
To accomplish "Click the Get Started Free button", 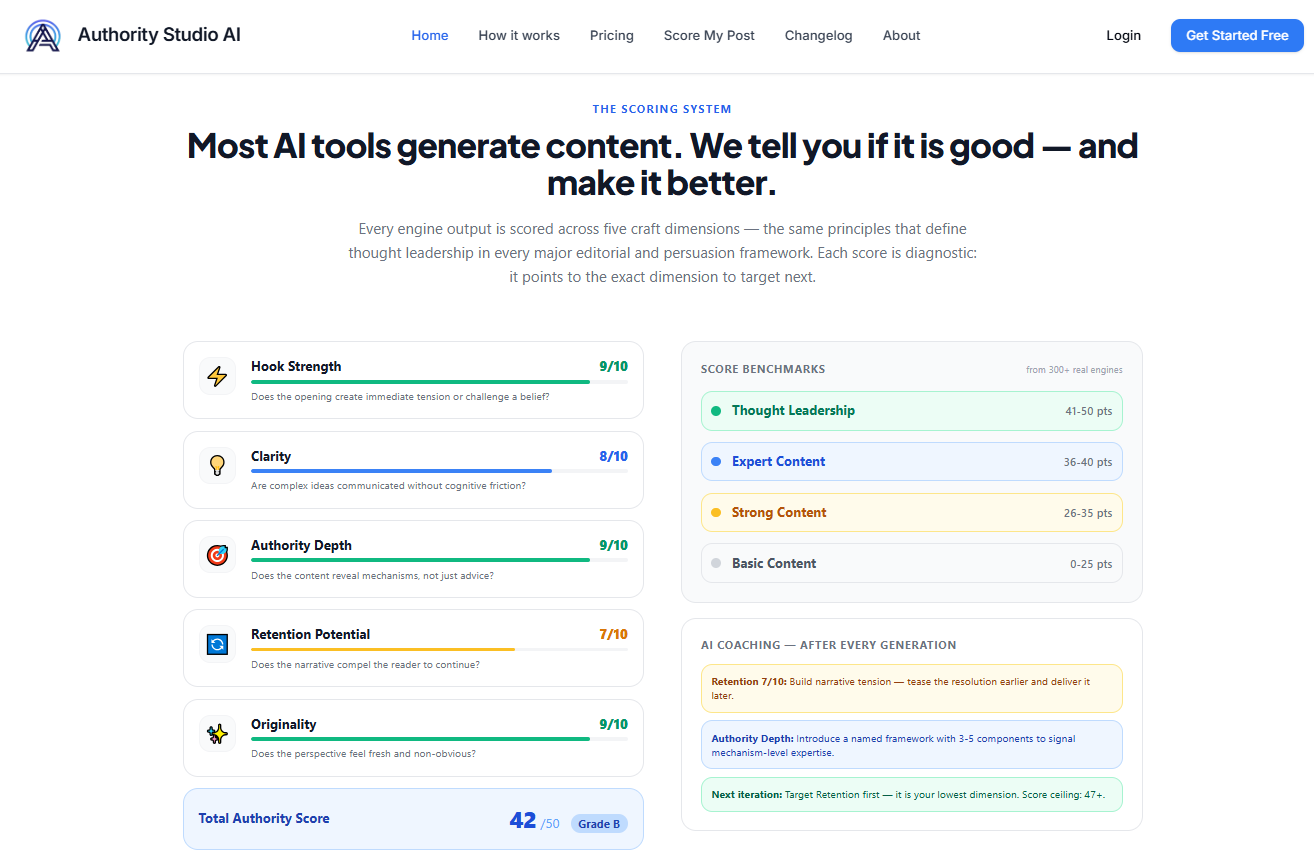I will (1237, 35).
